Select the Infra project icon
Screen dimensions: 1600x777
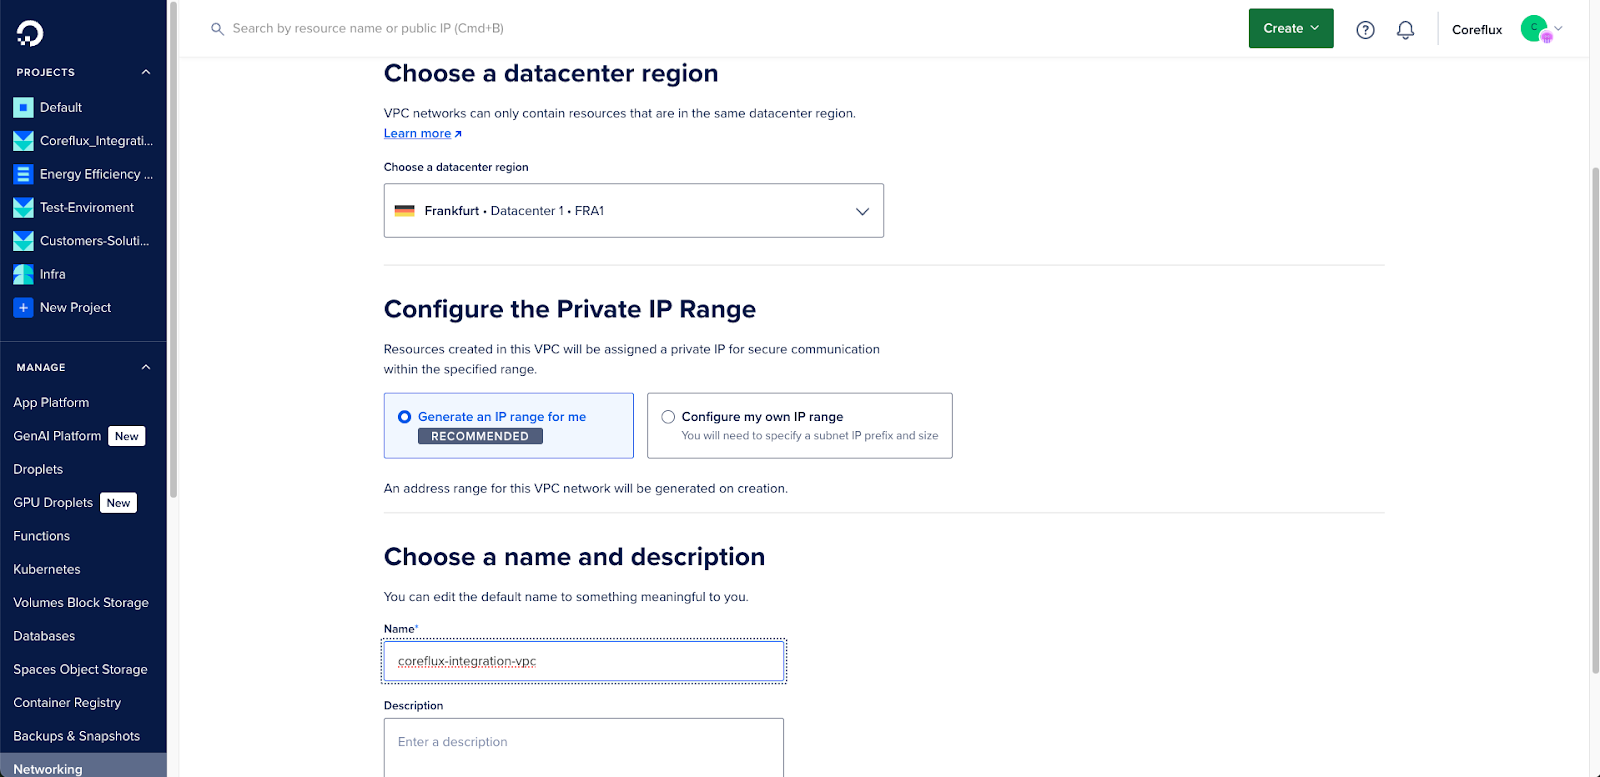tap(22, 274)
